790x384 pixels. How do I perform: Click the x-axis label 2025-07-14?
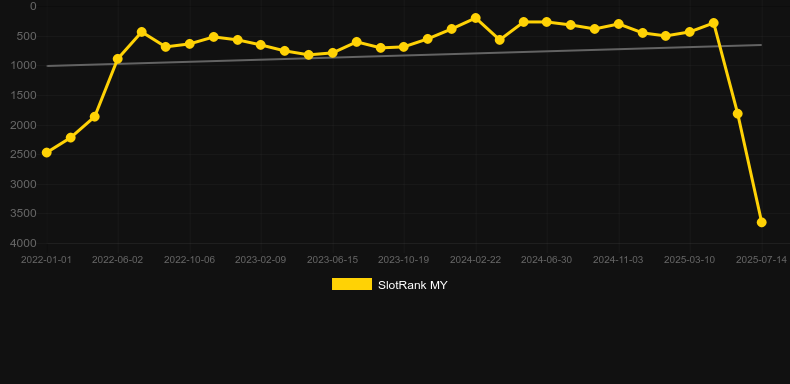[x=761, y=260]
